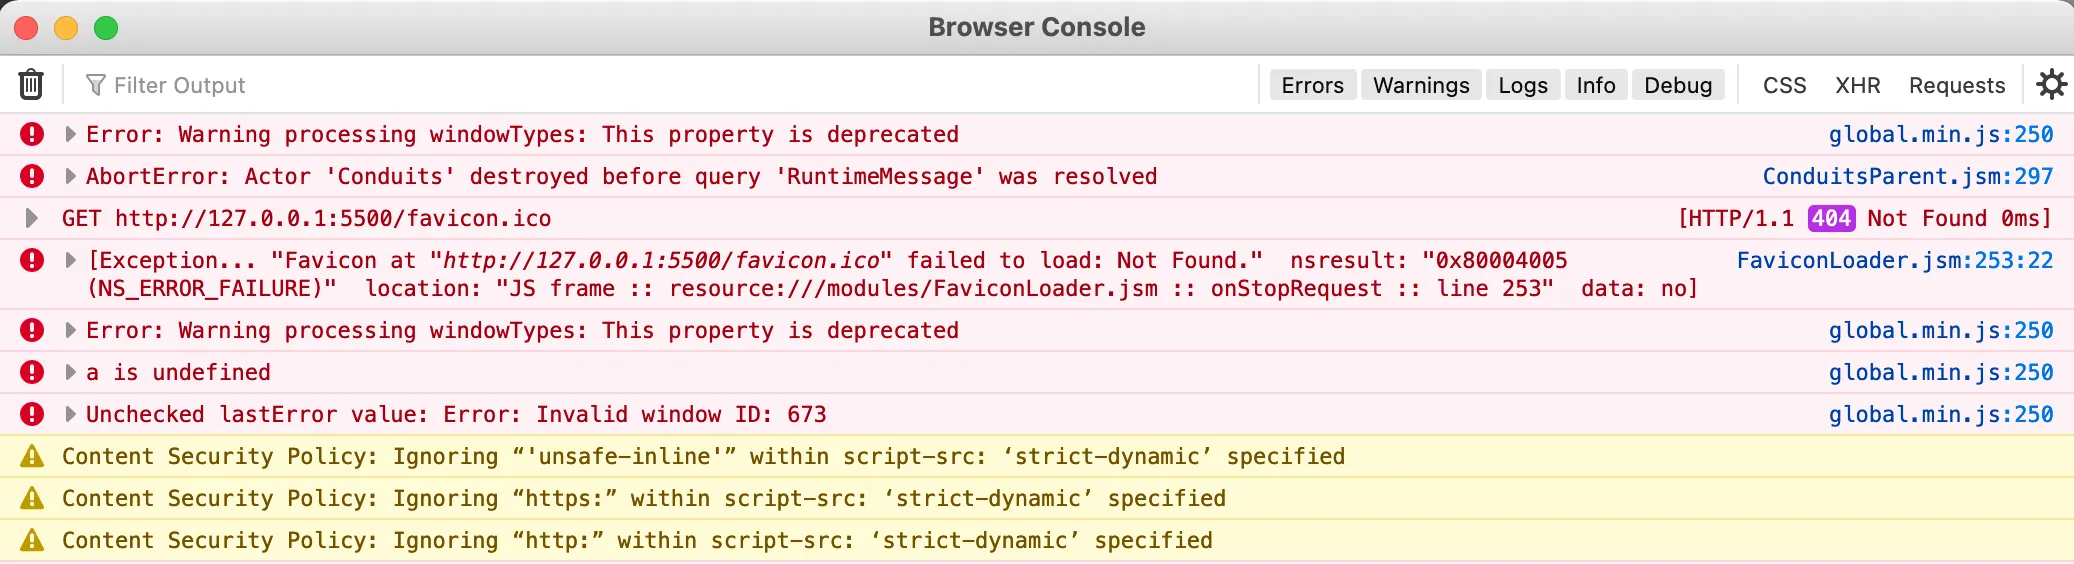The image size is (2074, 564).
Task: Click the error icon beside AbortError message
Action: pos(32,176)
